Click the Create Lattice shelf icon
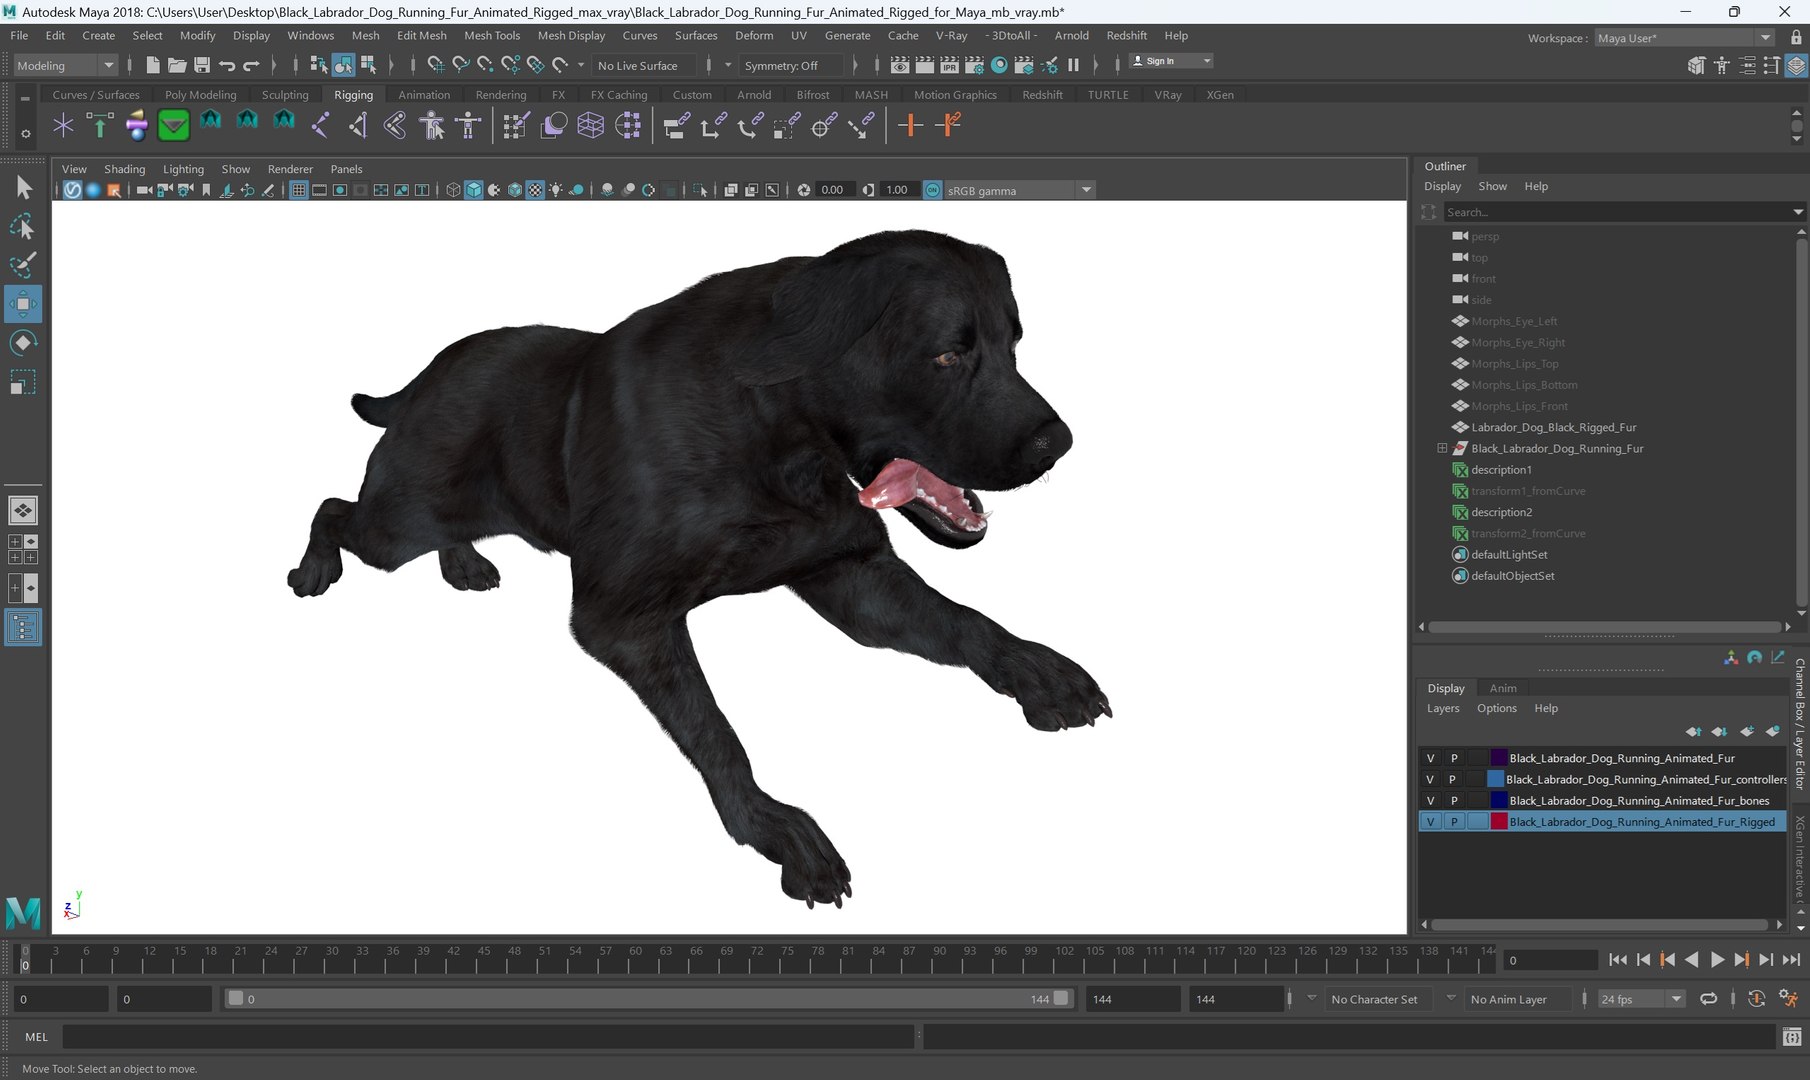1810x1080 pixels. 591,125
